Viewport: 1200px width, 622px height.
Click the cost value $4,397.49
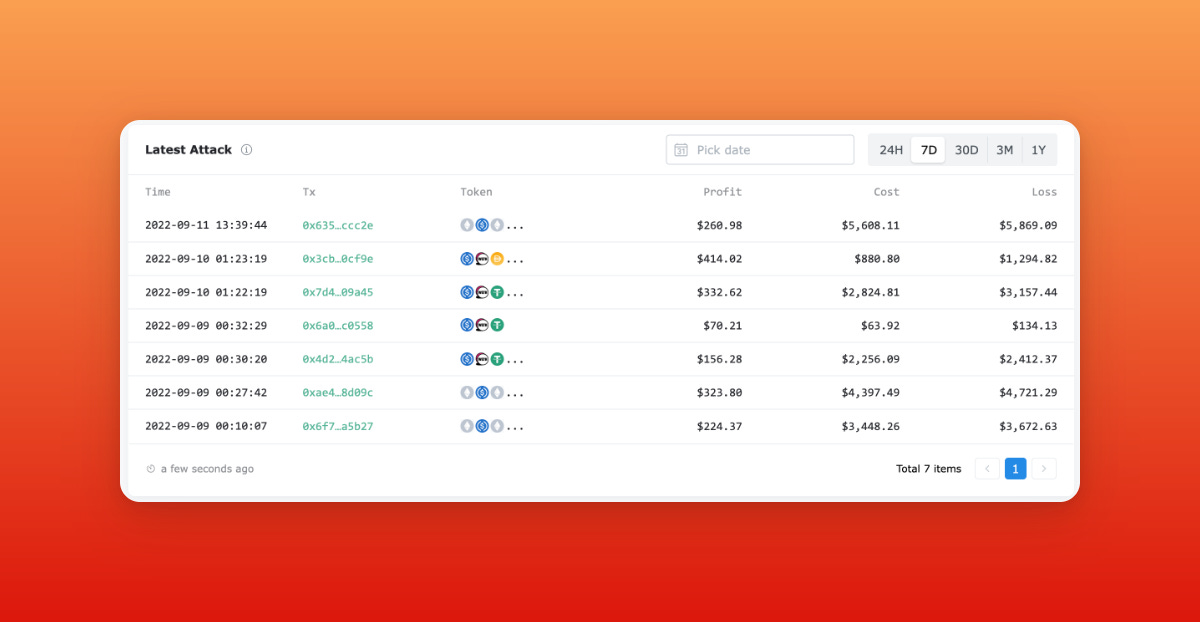tap(870, 392)
